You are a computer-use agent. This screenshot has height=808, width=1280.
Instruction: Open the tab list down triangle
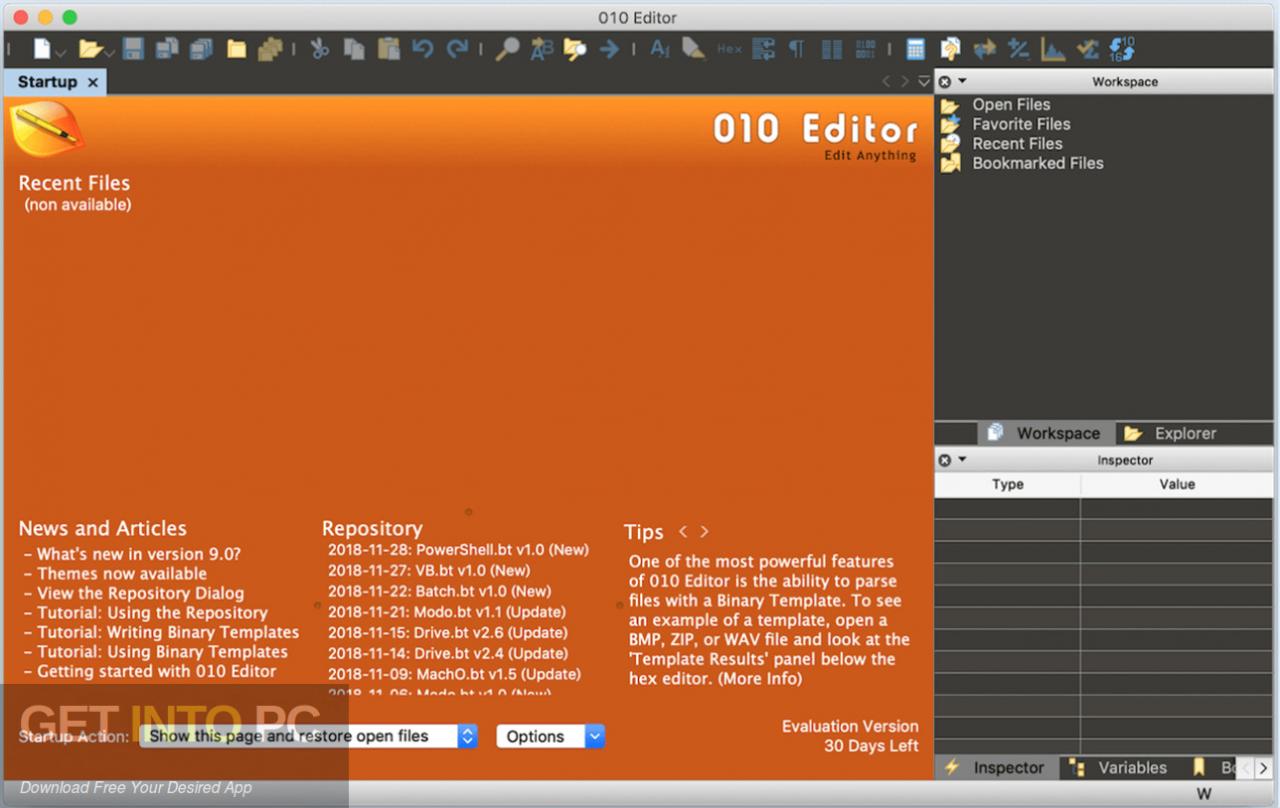[924, 82]
